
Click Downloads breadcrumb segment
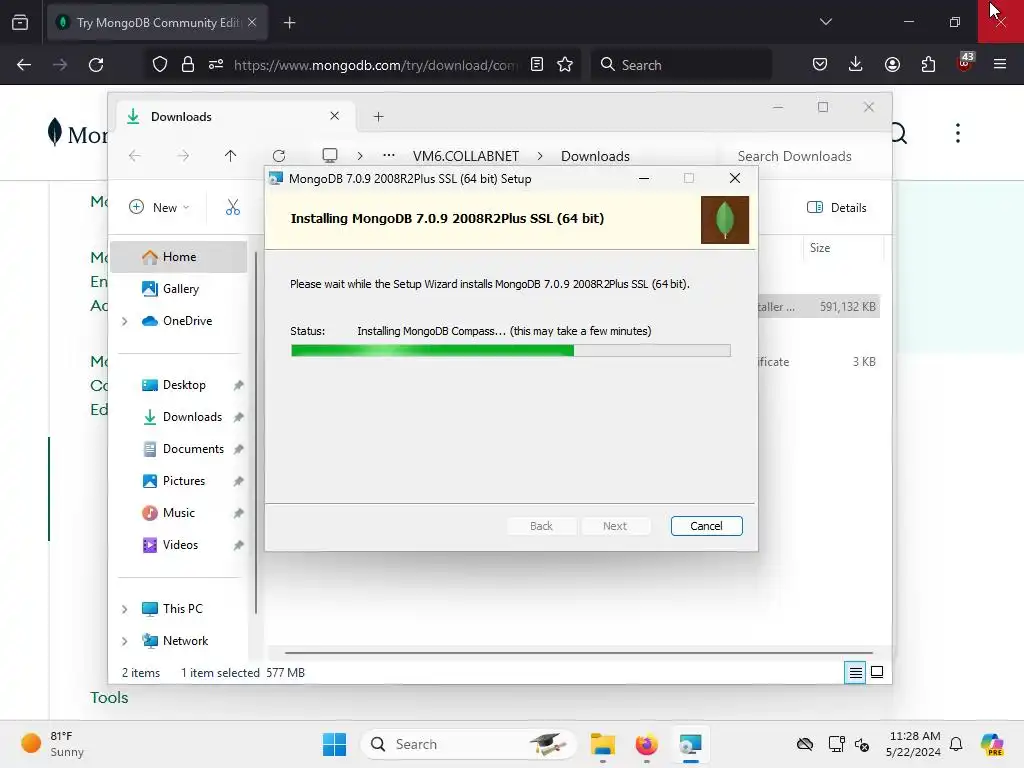595,156
